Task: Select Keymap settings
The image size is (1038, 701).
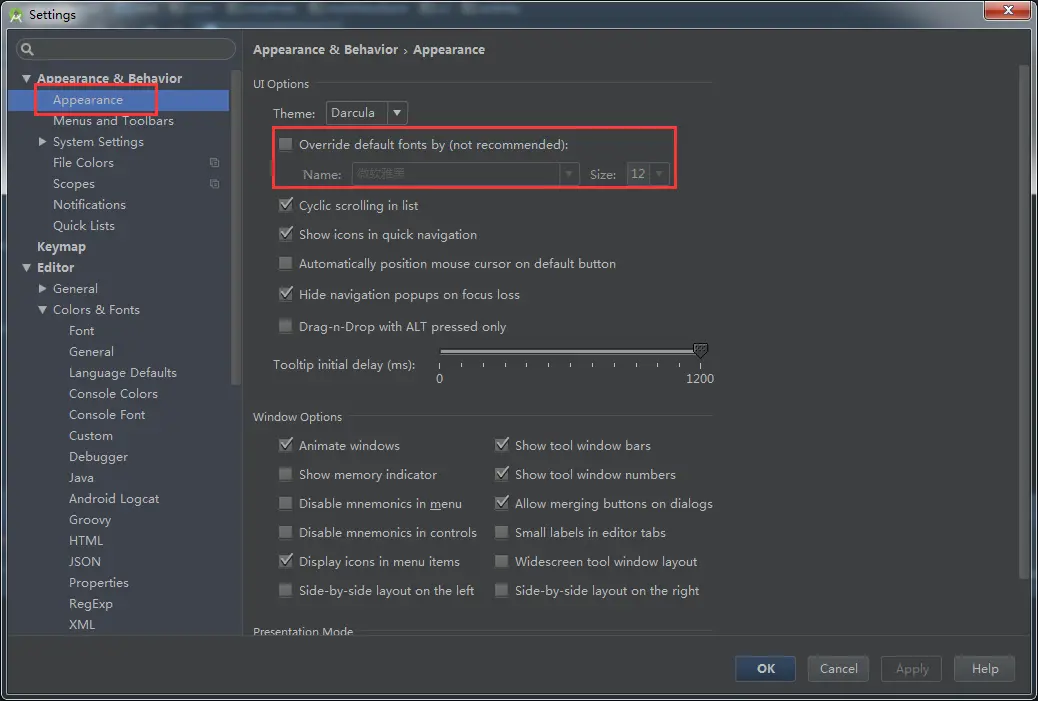Action: (61, 247)
